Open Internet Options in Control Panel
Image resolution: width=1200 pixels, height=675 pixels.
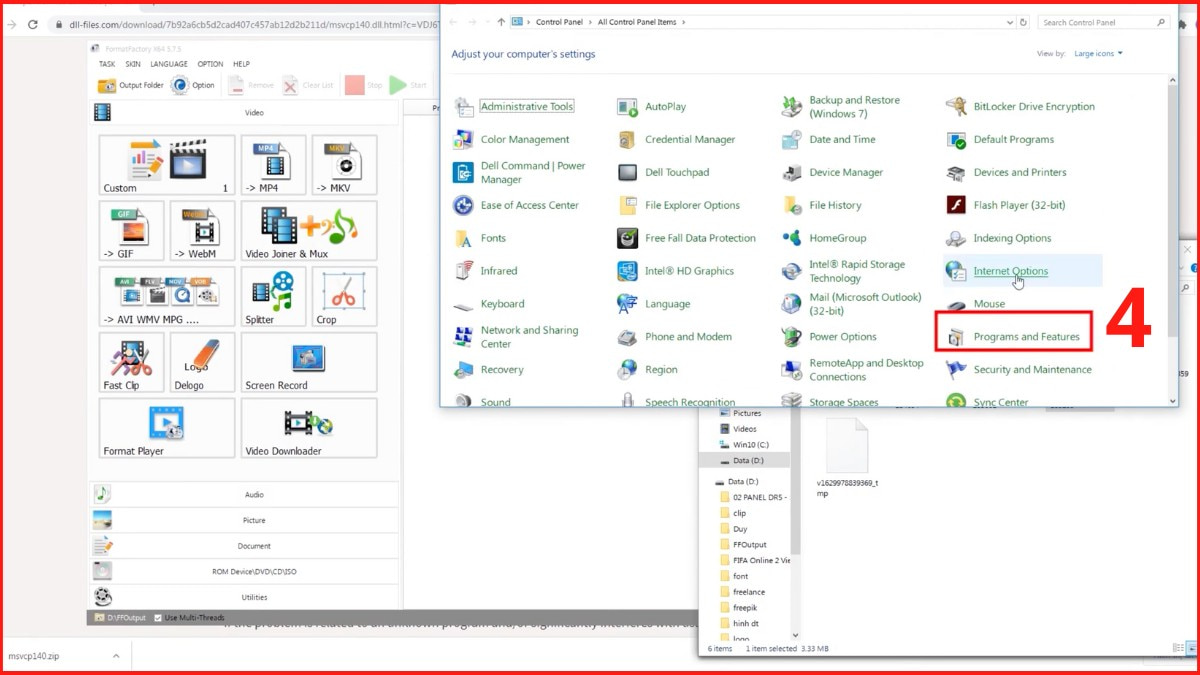point(1011,271)
